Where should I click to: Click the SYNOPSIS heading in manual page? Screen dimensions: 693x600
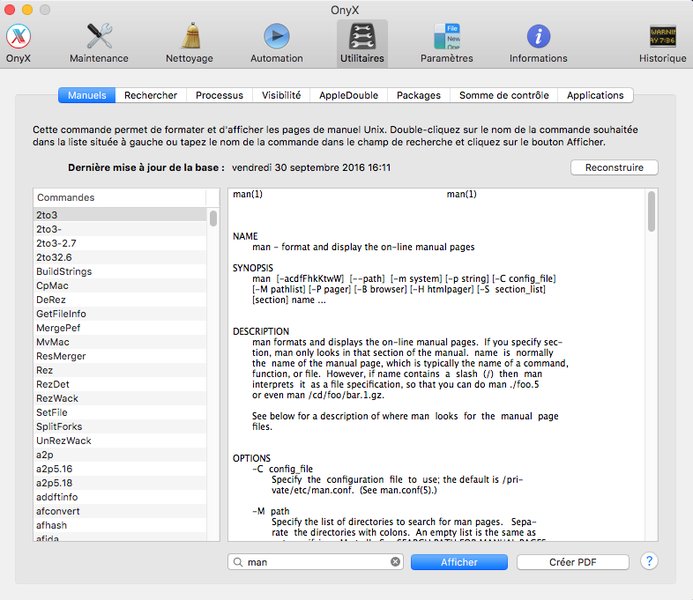coord(253,268)
